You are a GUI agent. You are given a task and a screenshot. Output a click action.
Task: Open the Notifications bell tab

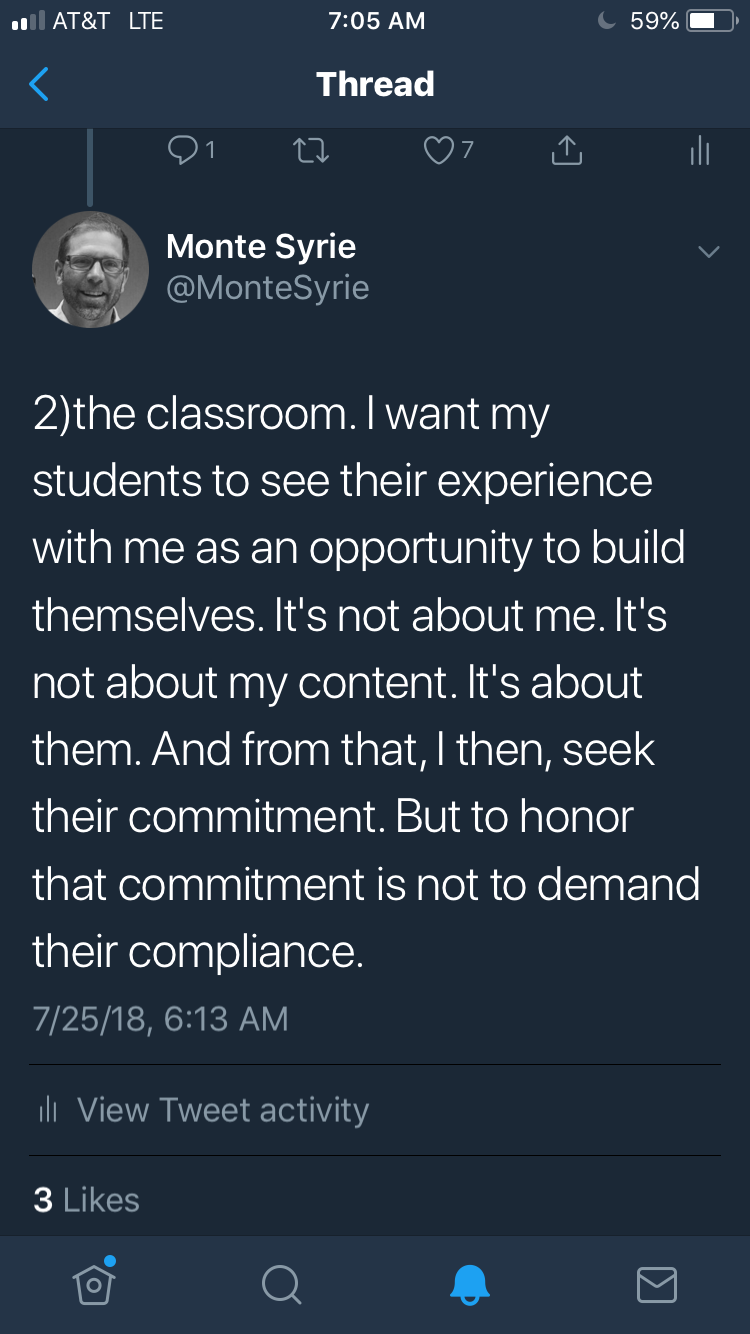(469, 1284)
